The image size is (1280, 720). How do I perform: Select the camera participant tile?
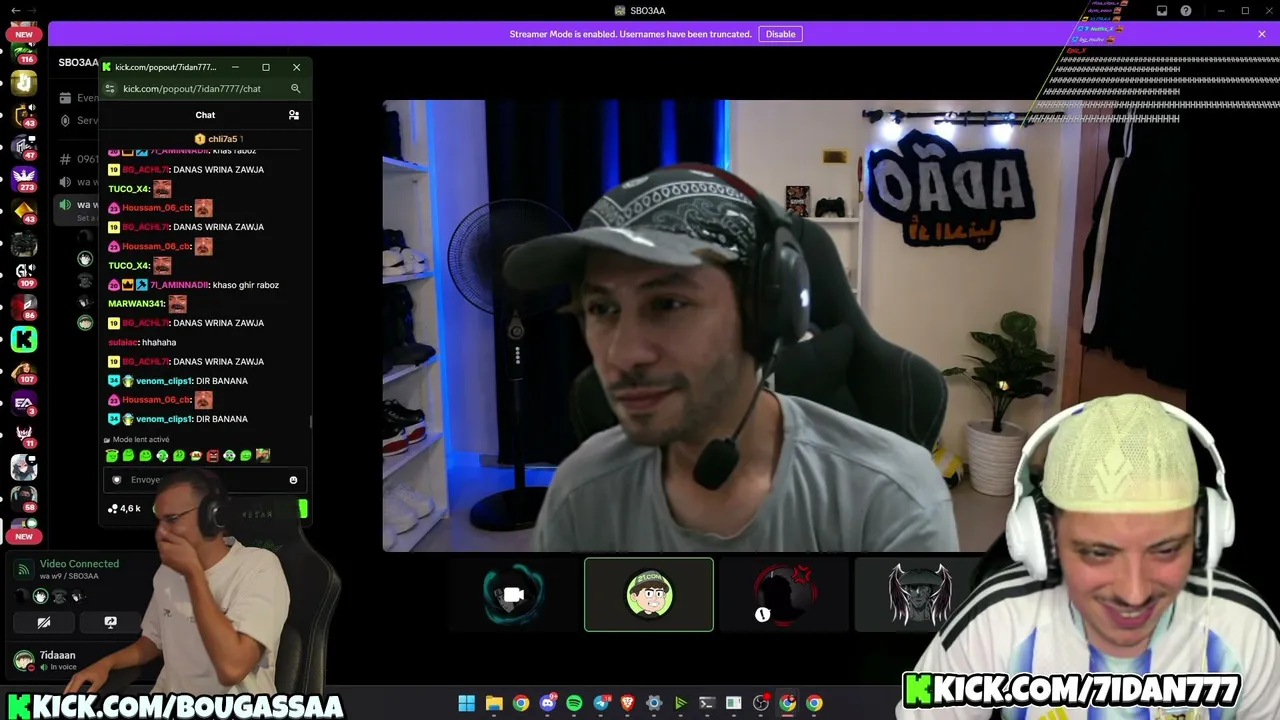tap(514, 595)
